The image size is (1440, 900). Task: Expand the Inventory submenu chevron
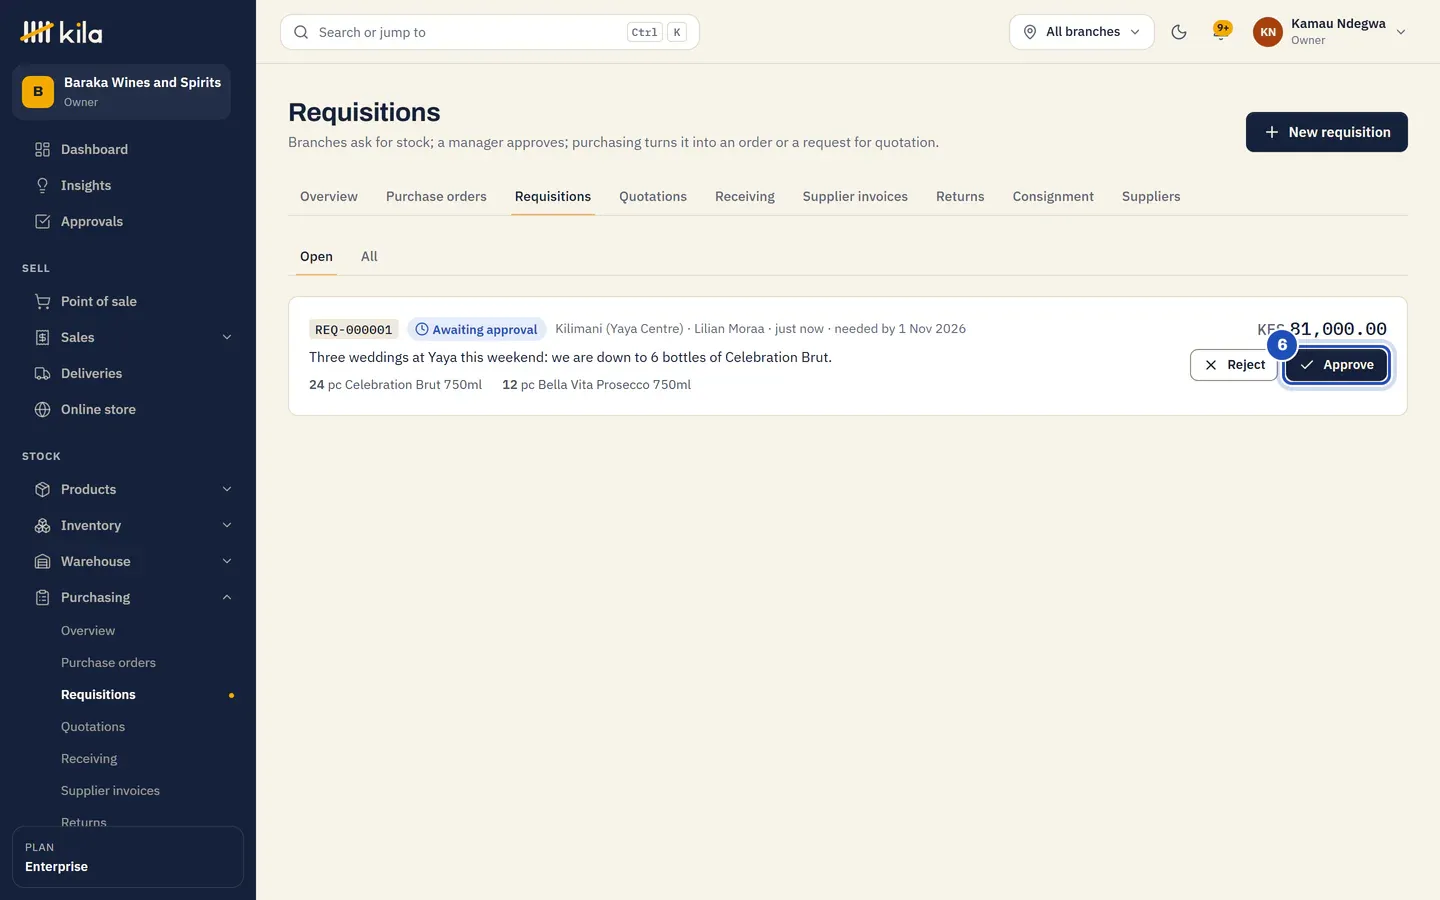coord(227,526)
